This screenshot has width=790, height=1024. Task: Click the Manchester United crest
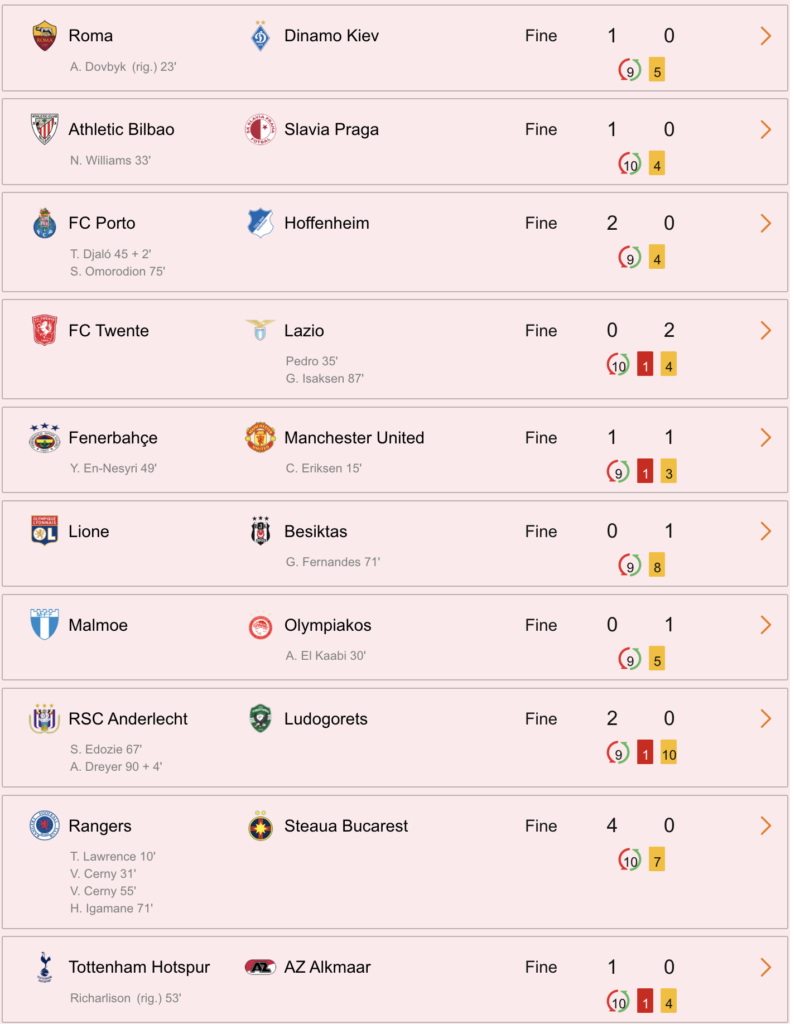[261, 437]
